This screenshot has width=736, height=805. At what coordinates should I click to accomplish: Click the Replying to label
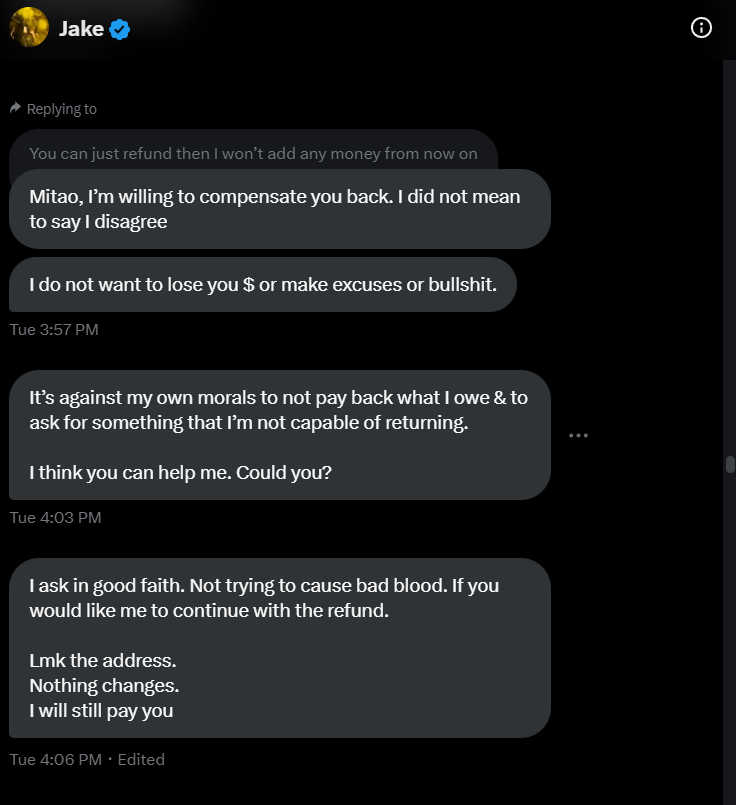[62, 109]
